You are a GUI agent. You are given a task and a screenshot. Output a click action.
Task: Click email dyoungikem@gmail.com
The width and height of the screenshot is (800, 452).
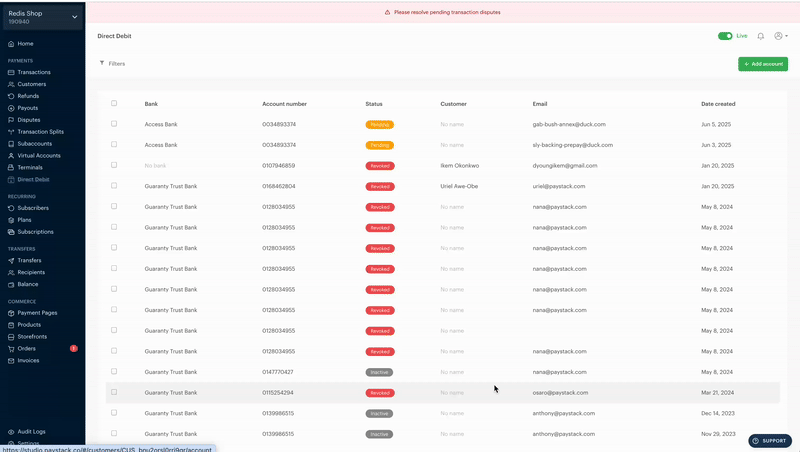[565, 166]
